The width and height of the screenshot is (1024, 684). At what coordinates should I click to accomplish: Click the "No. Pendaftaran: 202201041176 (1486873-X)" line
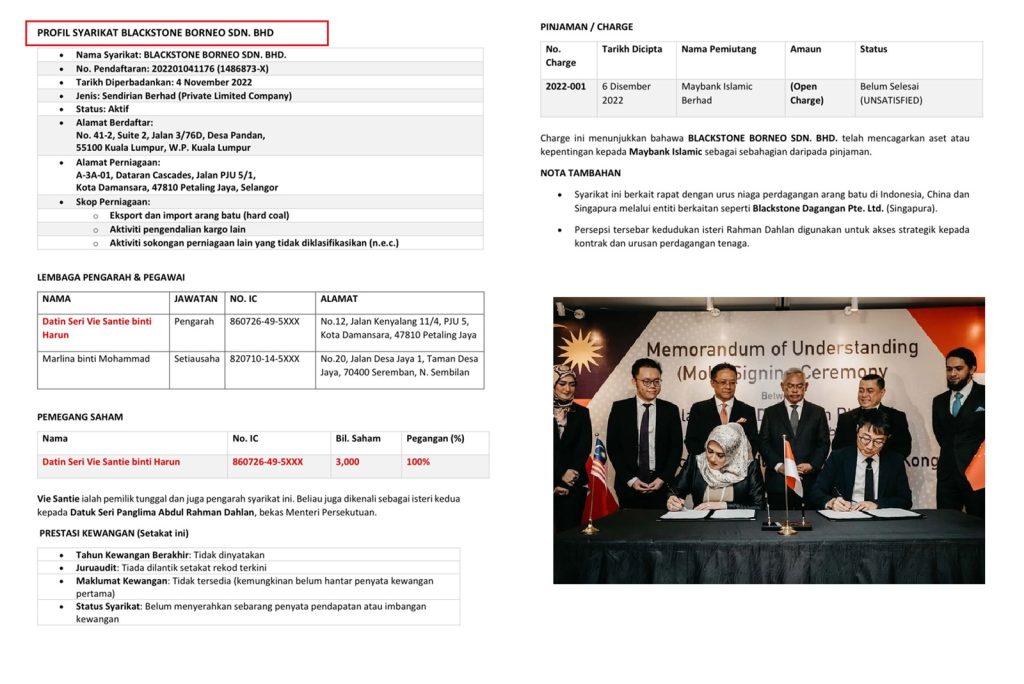[172, 69]
